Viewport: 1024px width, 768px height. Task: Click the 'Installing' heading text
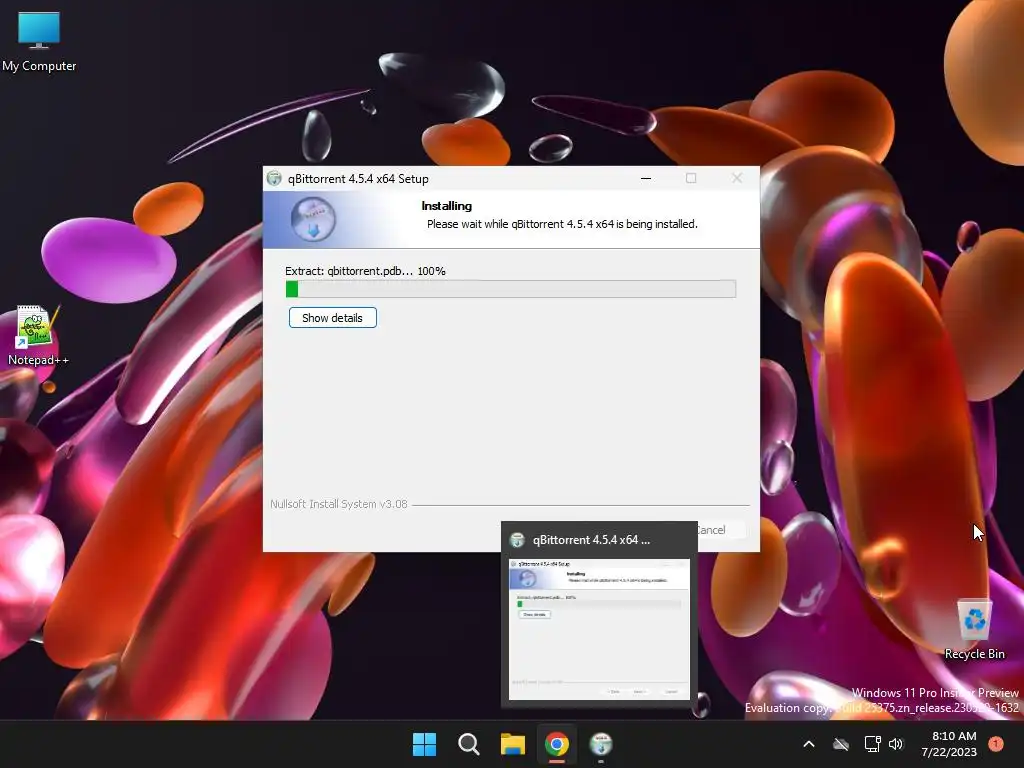(x=447, y=206)
